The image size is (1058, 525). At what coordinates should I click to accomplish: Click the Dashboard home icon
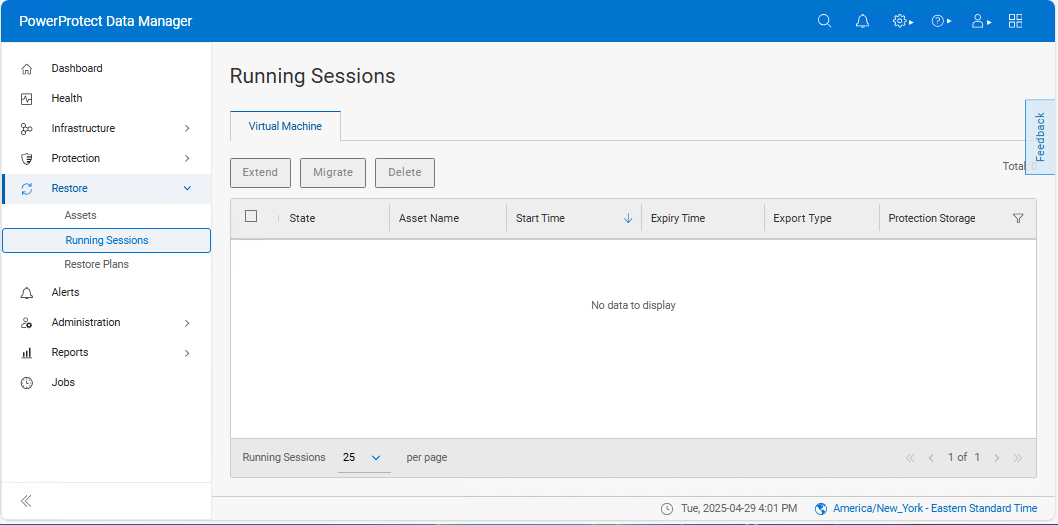tap(26, 69)
